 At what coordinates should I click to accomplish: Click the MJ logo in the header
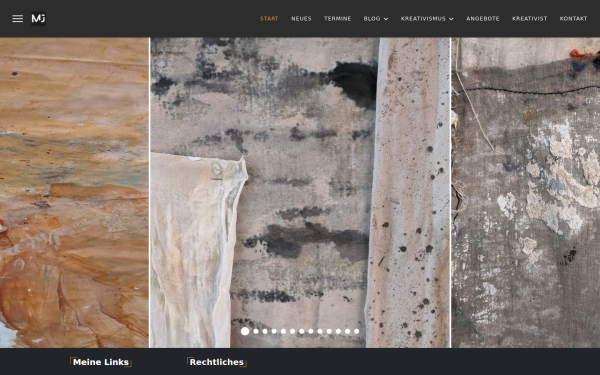pyautogui.click(x=38, y=19)
